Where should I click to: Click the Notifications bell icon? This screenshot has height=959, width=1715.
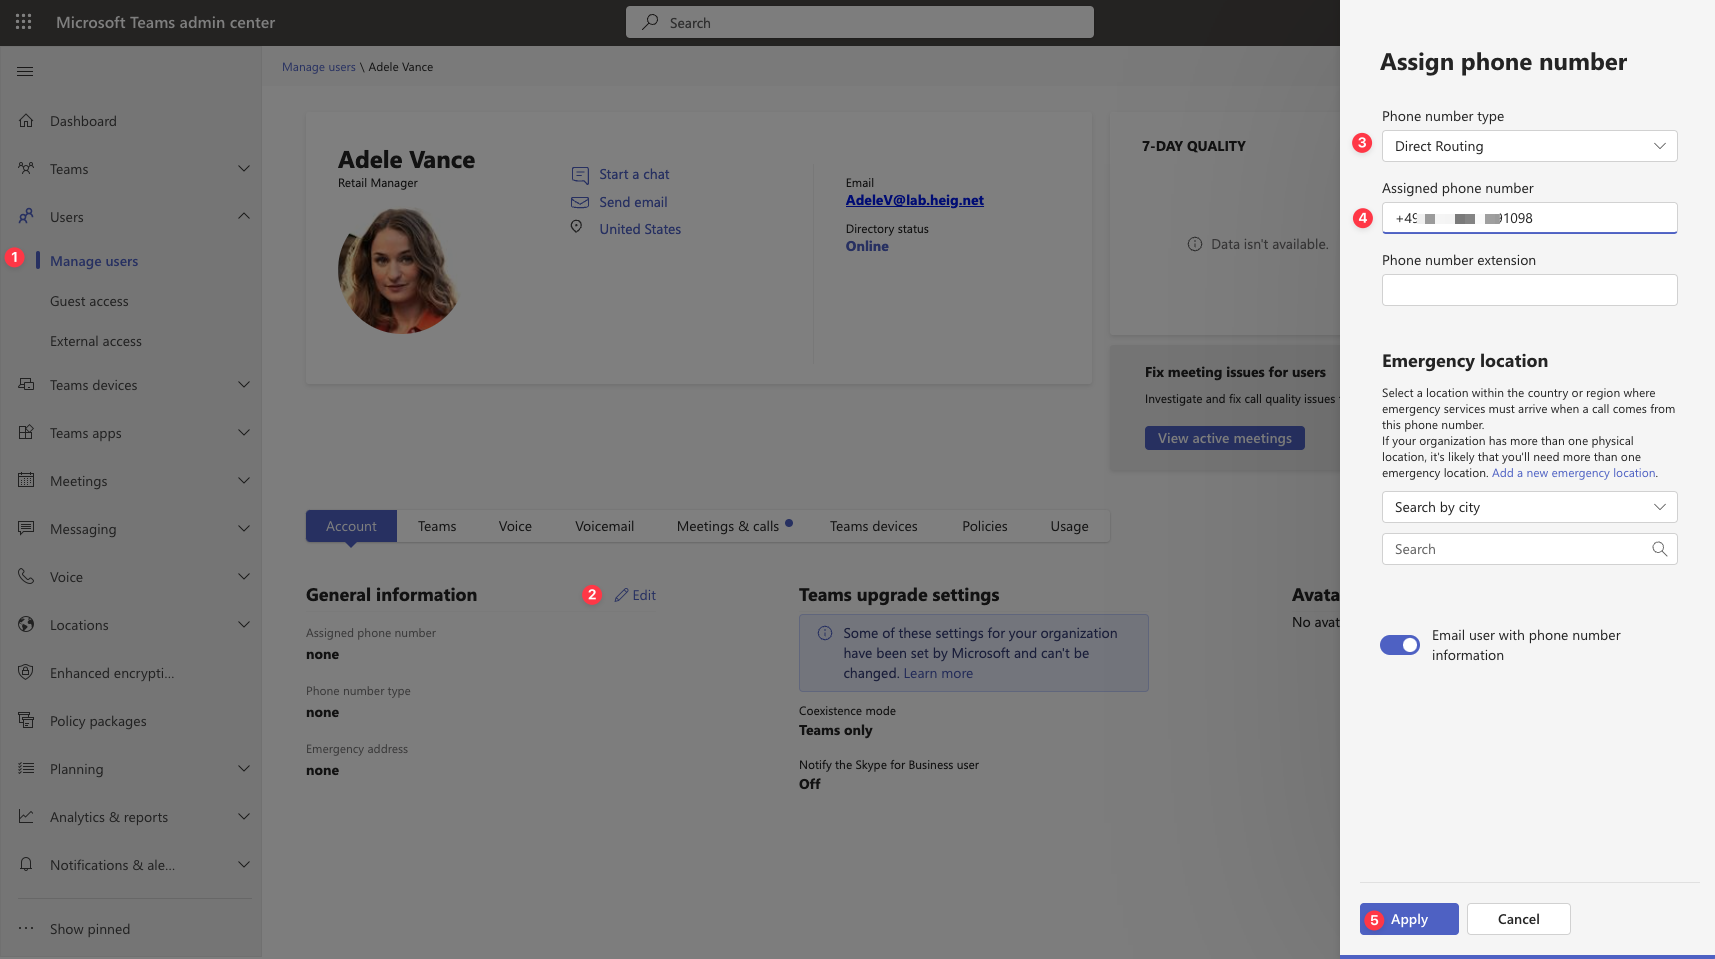[26, 864]
